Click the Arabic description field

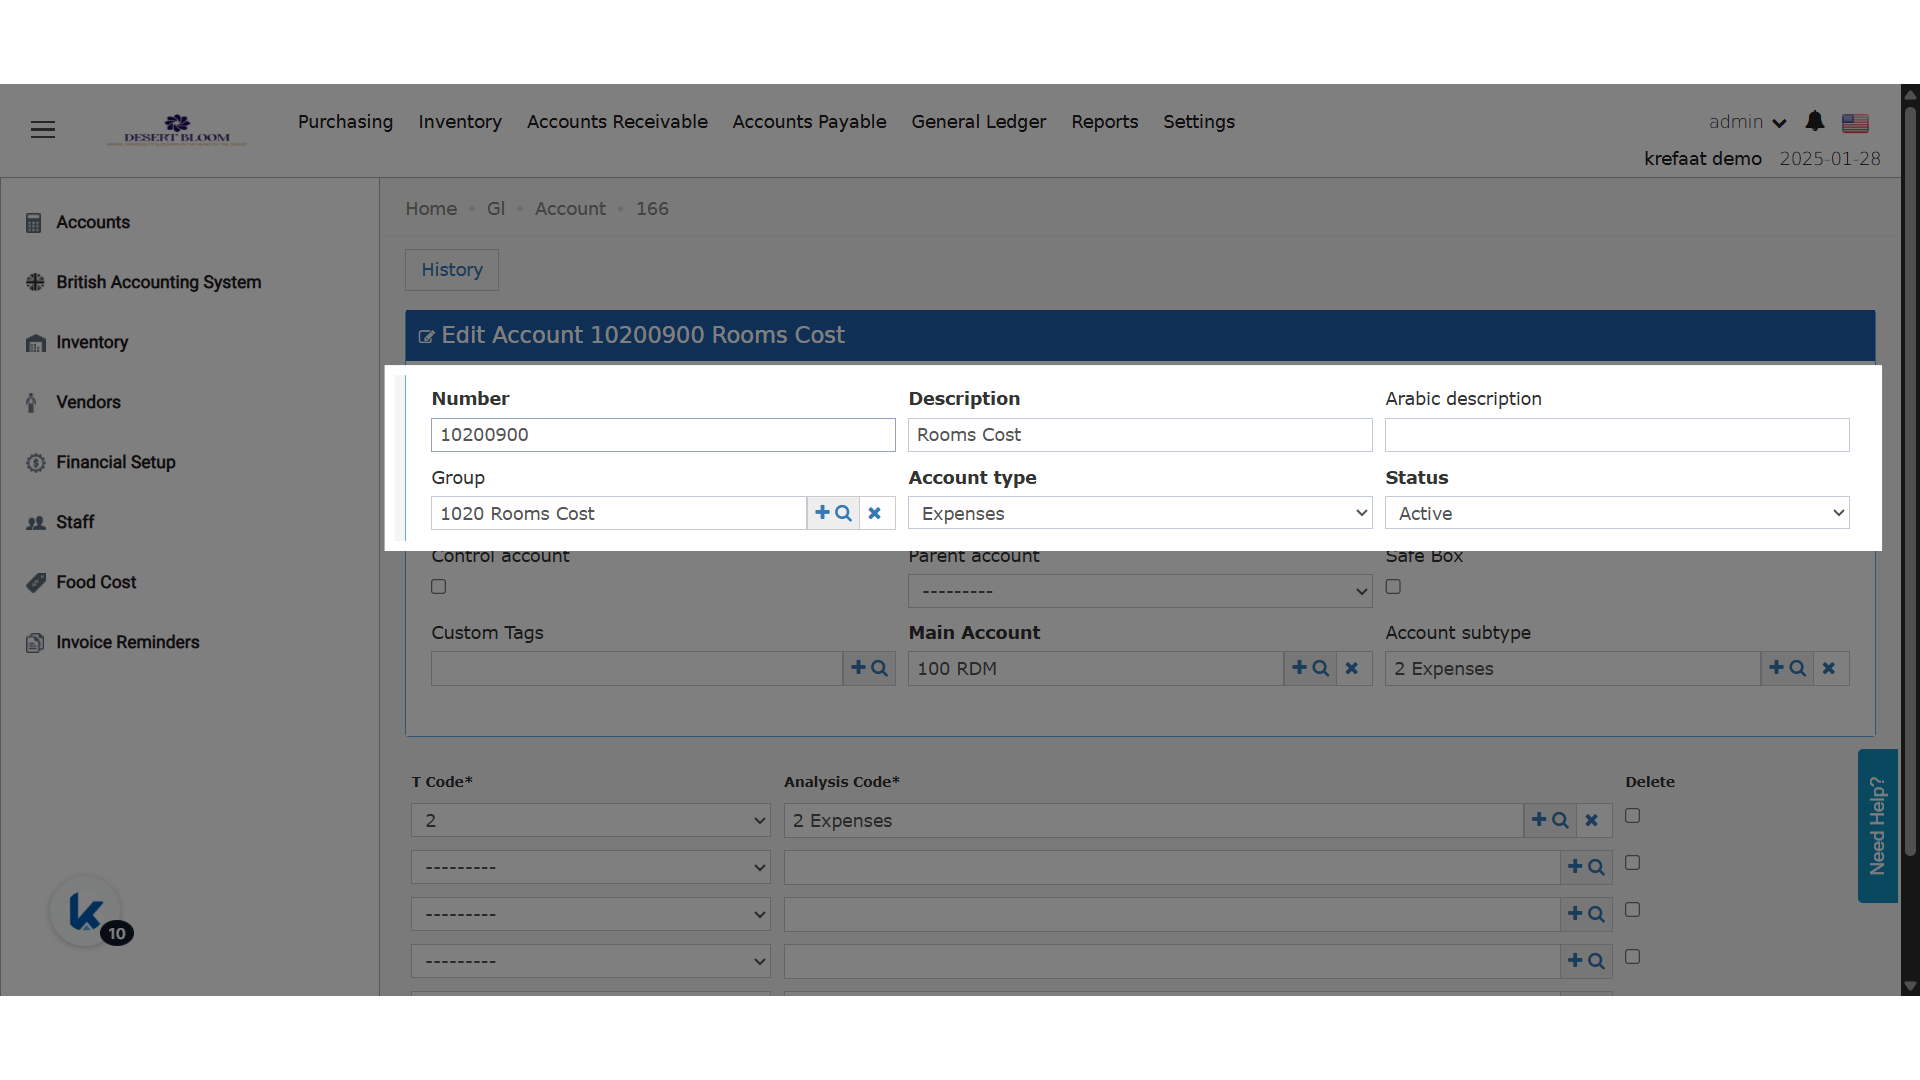coord(1617,435)
